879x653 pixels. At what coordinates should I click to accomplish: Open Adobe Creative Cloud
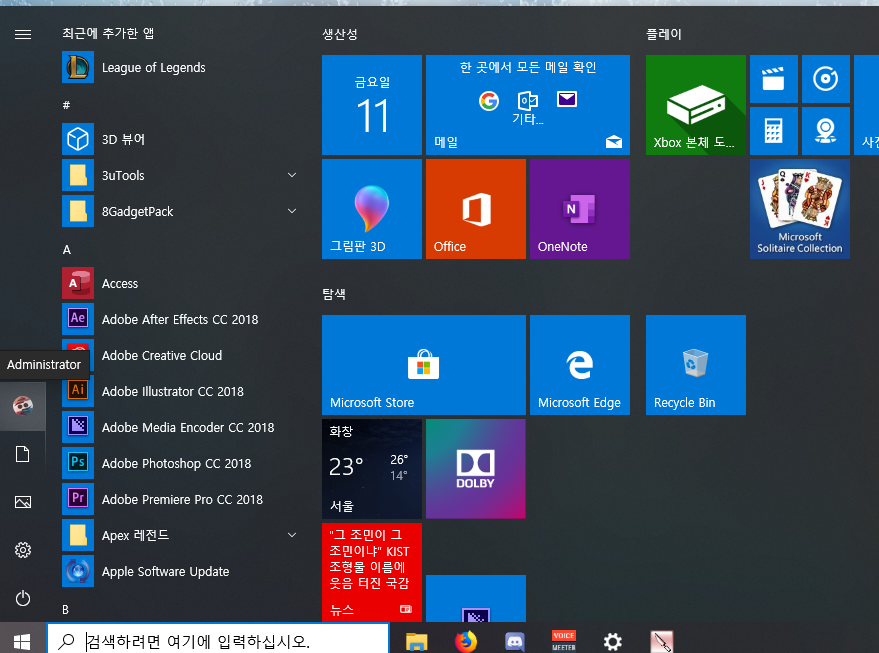pos(179,355)
